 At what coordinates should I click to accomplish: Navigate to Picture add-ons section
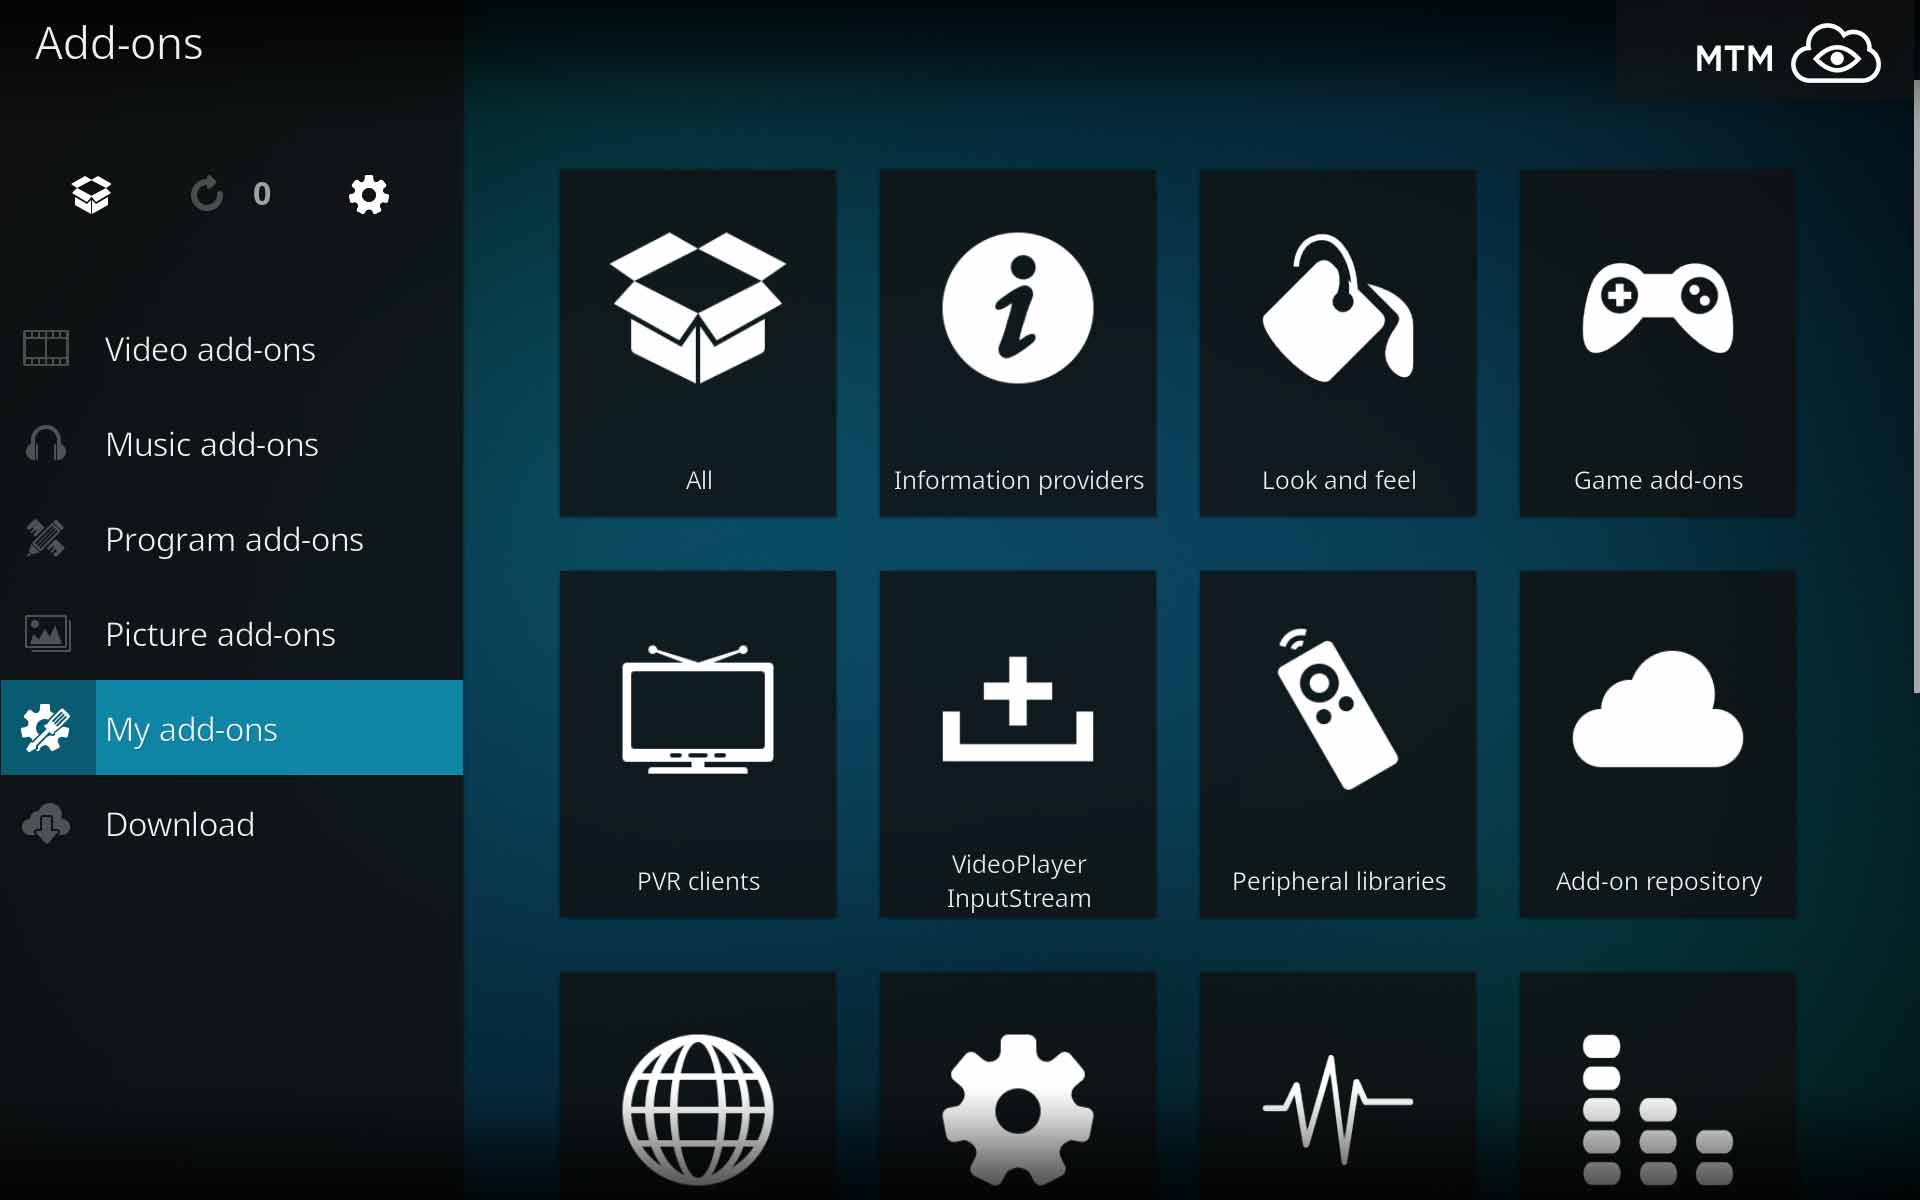(x=220, y=632)
